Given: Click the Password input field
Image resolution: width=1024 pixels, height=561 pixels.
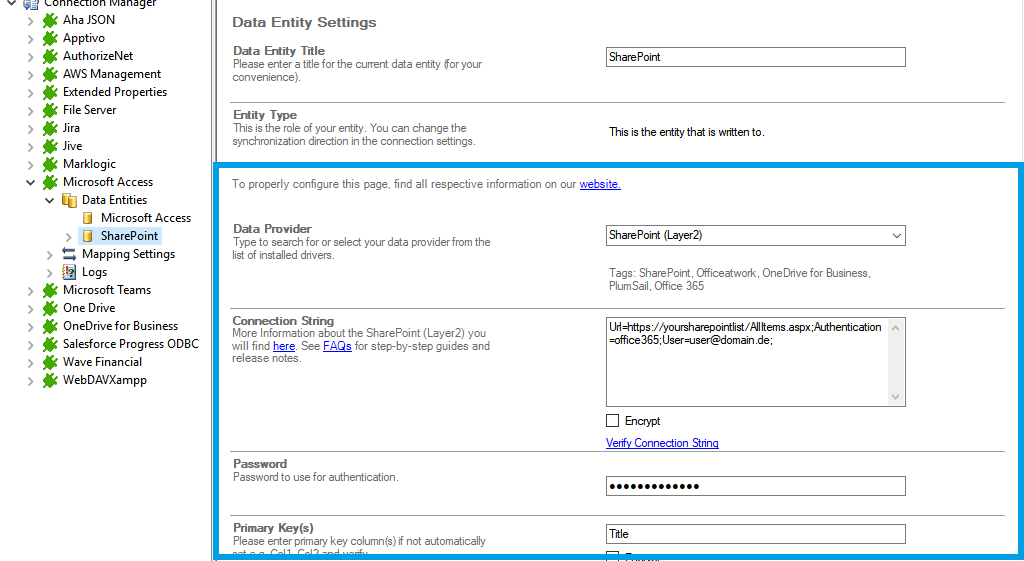Looking at the screenshot, I should (755, 486).
